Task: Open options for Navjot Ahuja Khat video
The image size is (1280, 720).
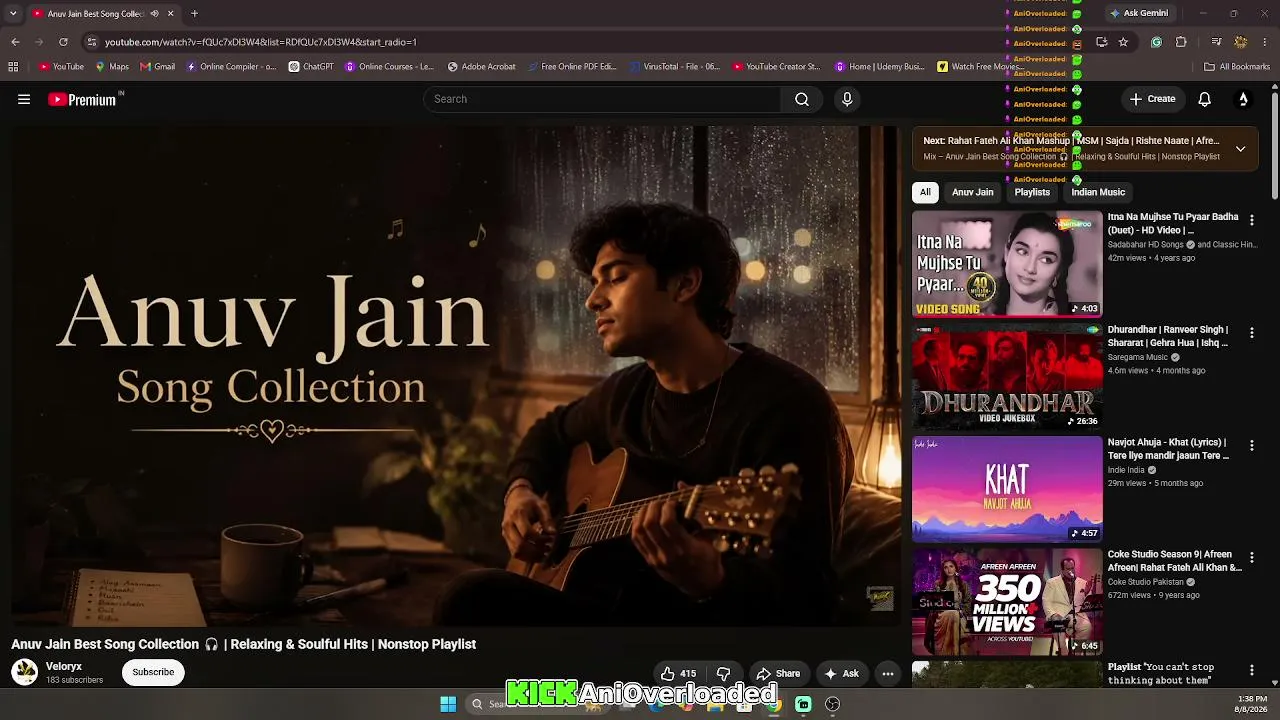Action: 1251,446
